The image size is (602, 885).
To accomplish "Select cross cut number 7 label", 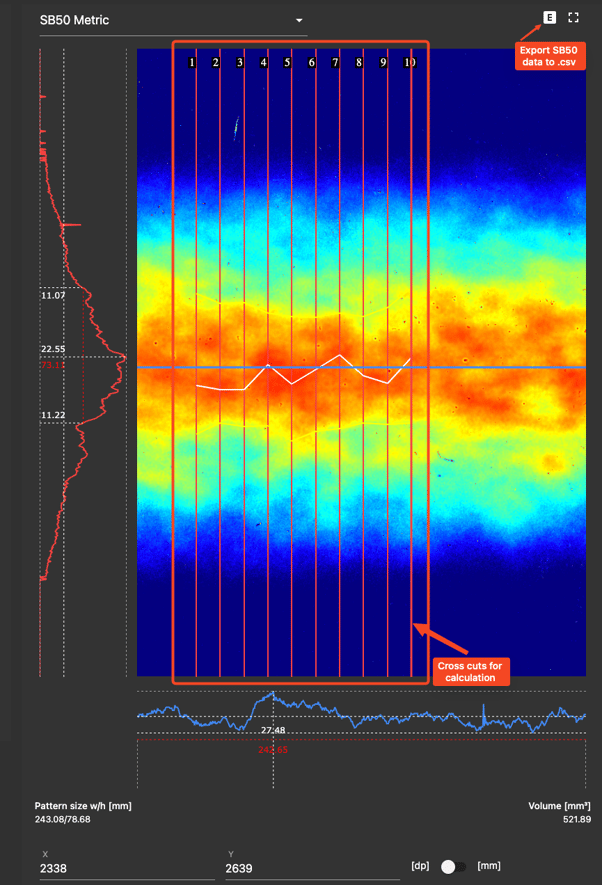I will tap(335, 62).
